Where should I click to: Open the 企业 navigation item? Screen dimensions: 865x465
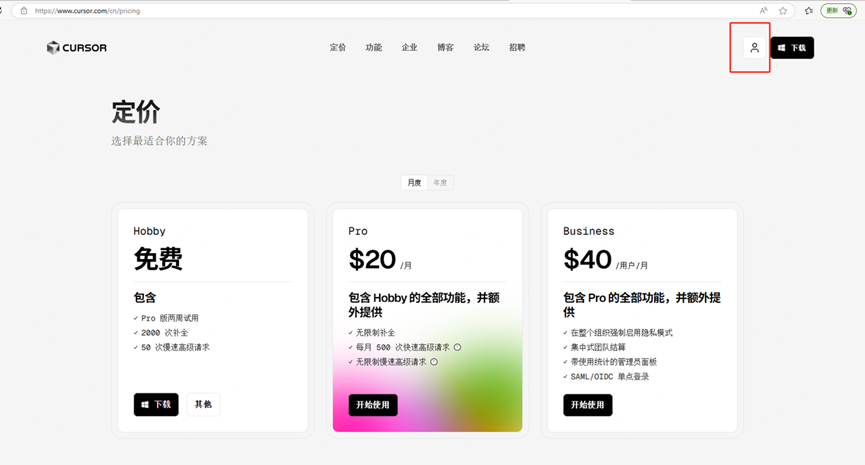(409, 47)
